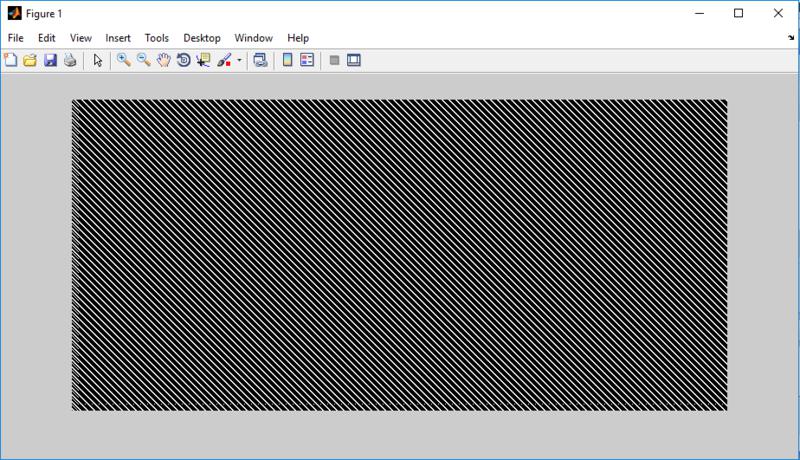This screenshot has width=800, height=460.
Task: Select the Brush data tool
Action: point(225,60)
